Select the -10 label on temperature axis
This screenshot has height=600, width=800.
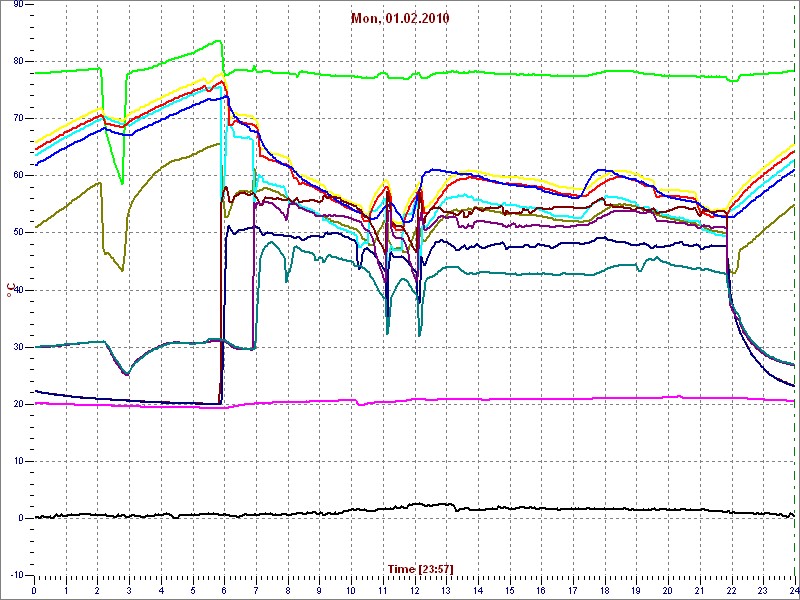pos(16,575)
